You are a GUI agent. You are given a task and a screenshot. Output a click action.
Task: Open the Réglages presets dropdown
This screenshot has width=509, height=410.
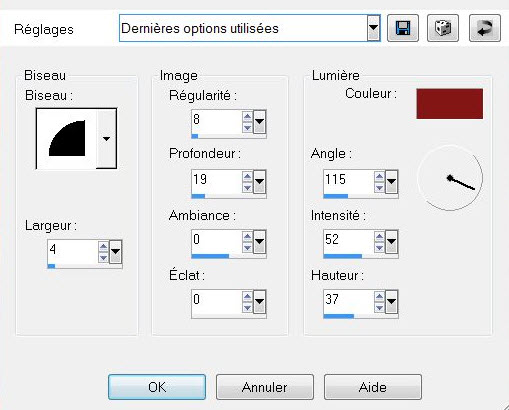point(374,28)
